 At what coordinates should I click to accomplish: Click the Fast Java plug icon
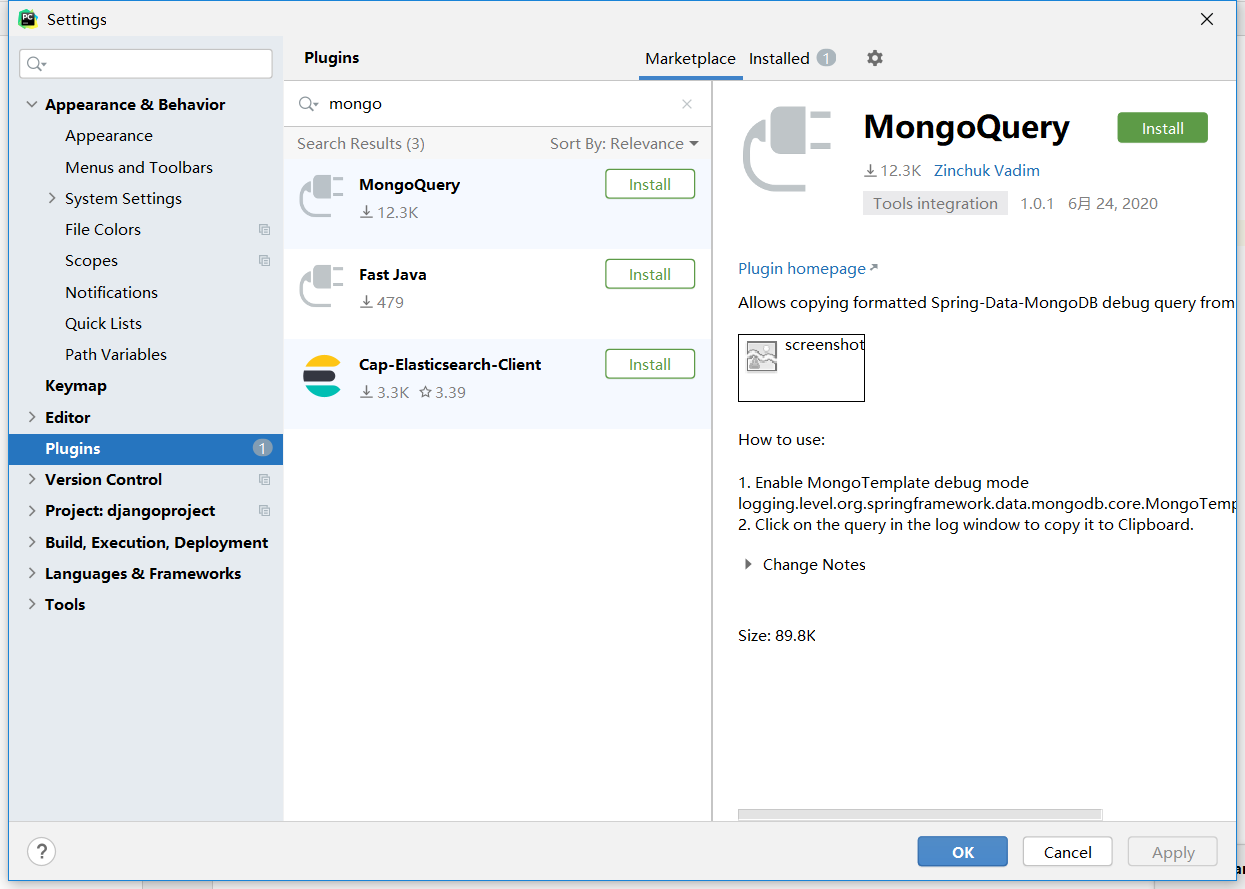[322, 286]
